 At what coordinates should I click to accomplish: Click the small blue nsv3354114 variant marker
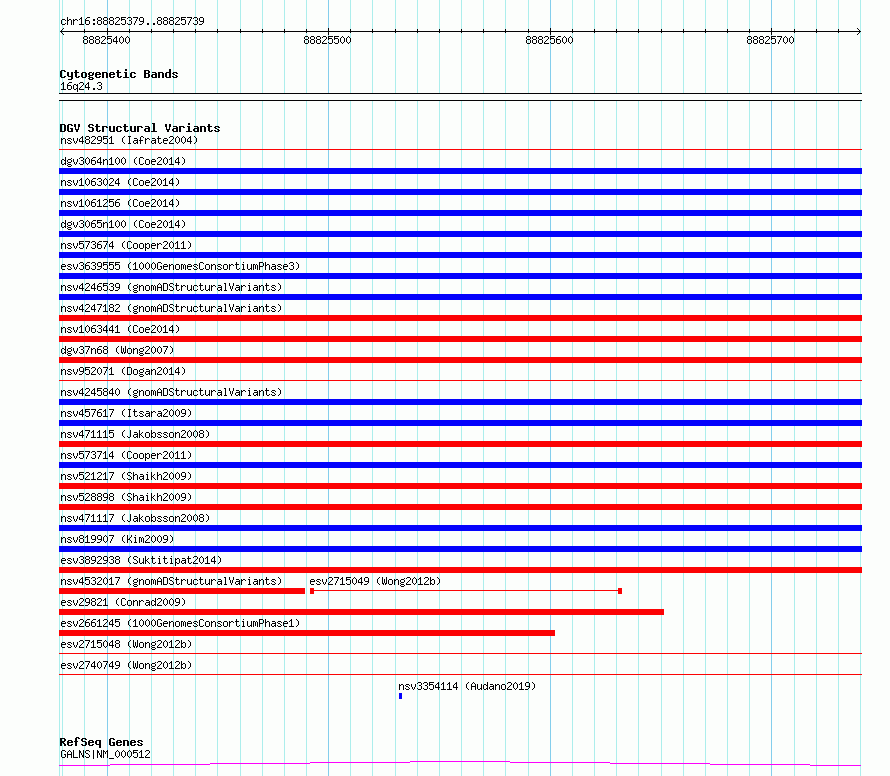click(400, 696)
